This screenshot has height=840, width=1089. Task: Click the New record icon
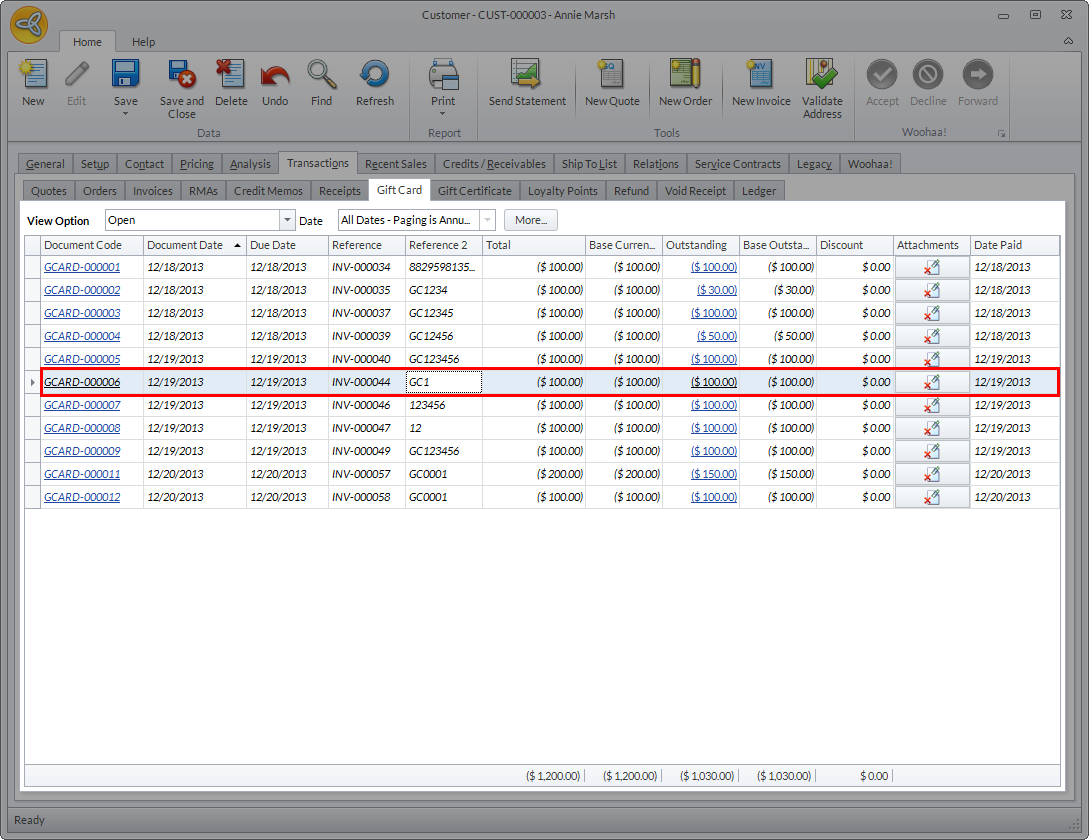(33, 76)
